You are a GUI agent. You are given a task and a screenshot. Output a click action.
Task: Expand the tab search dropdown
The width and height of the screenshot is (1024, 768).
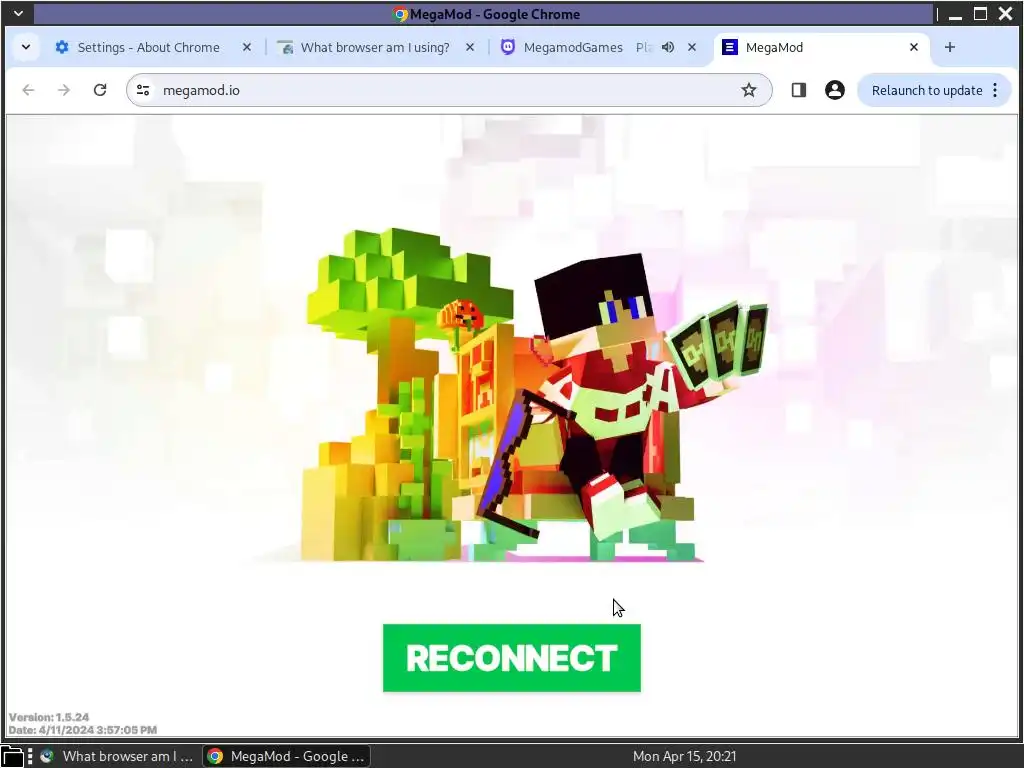click(x=25, y=47)
